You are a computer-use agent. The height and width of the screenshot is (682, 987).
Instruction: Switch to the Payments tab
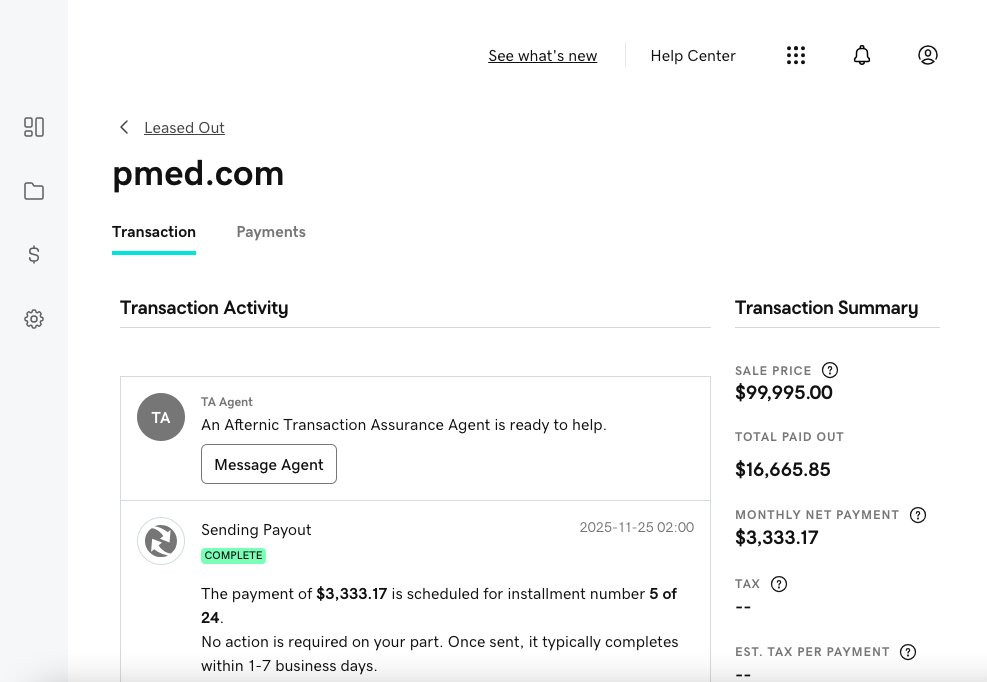(x=271, y=232)
